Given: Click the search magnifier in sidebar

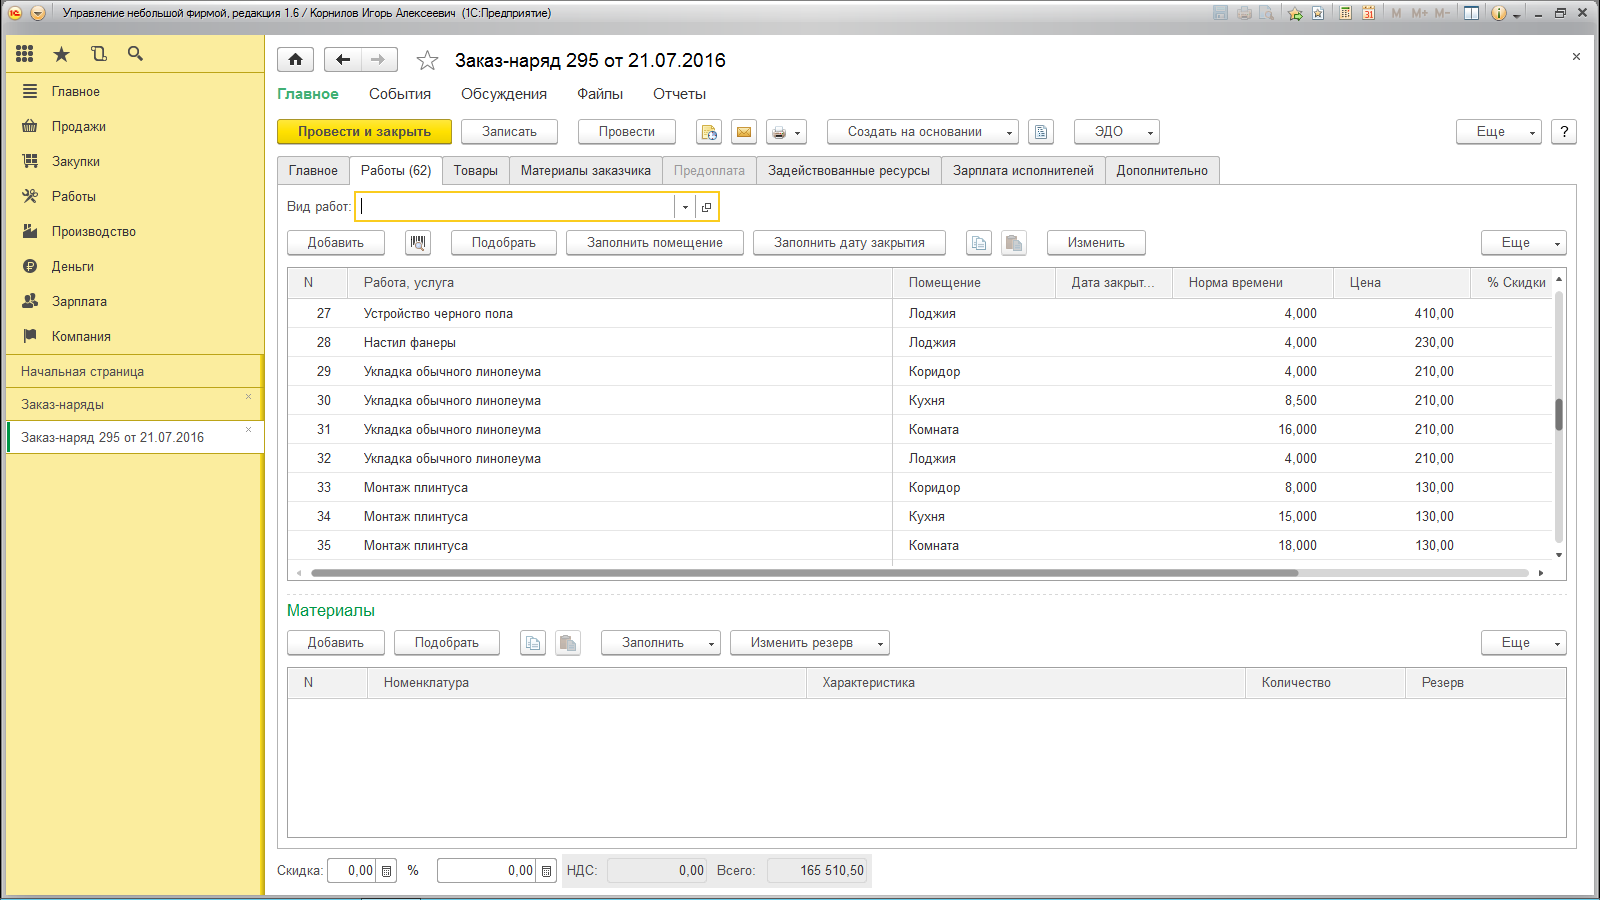Looking at the screenshot, I should click(135, 54).
